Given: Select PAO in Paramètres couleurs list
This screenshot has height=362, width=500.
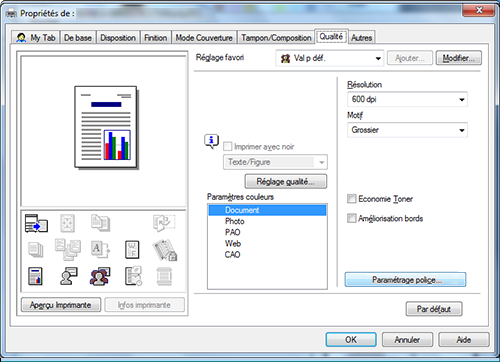Looking at the screenshot, I should 267,232.
